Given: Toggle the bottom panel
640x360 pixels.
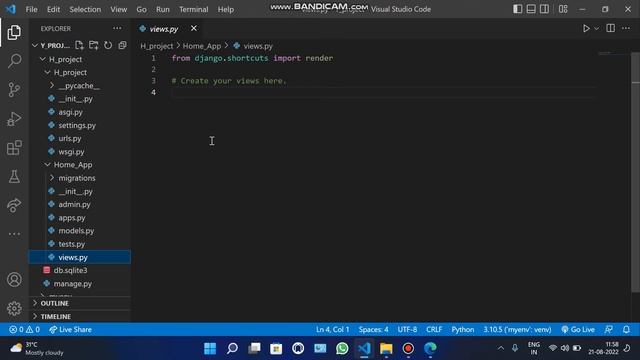Looking at the screenshot, I should [x=531, y=9].
